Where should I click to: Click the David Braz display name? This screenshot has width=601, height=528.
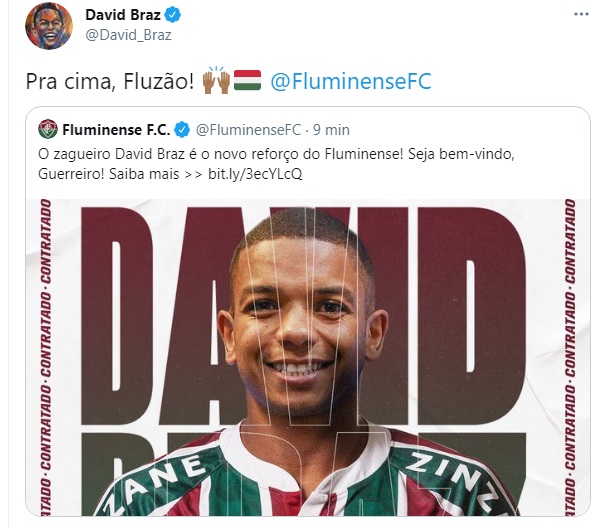point(123,15)
